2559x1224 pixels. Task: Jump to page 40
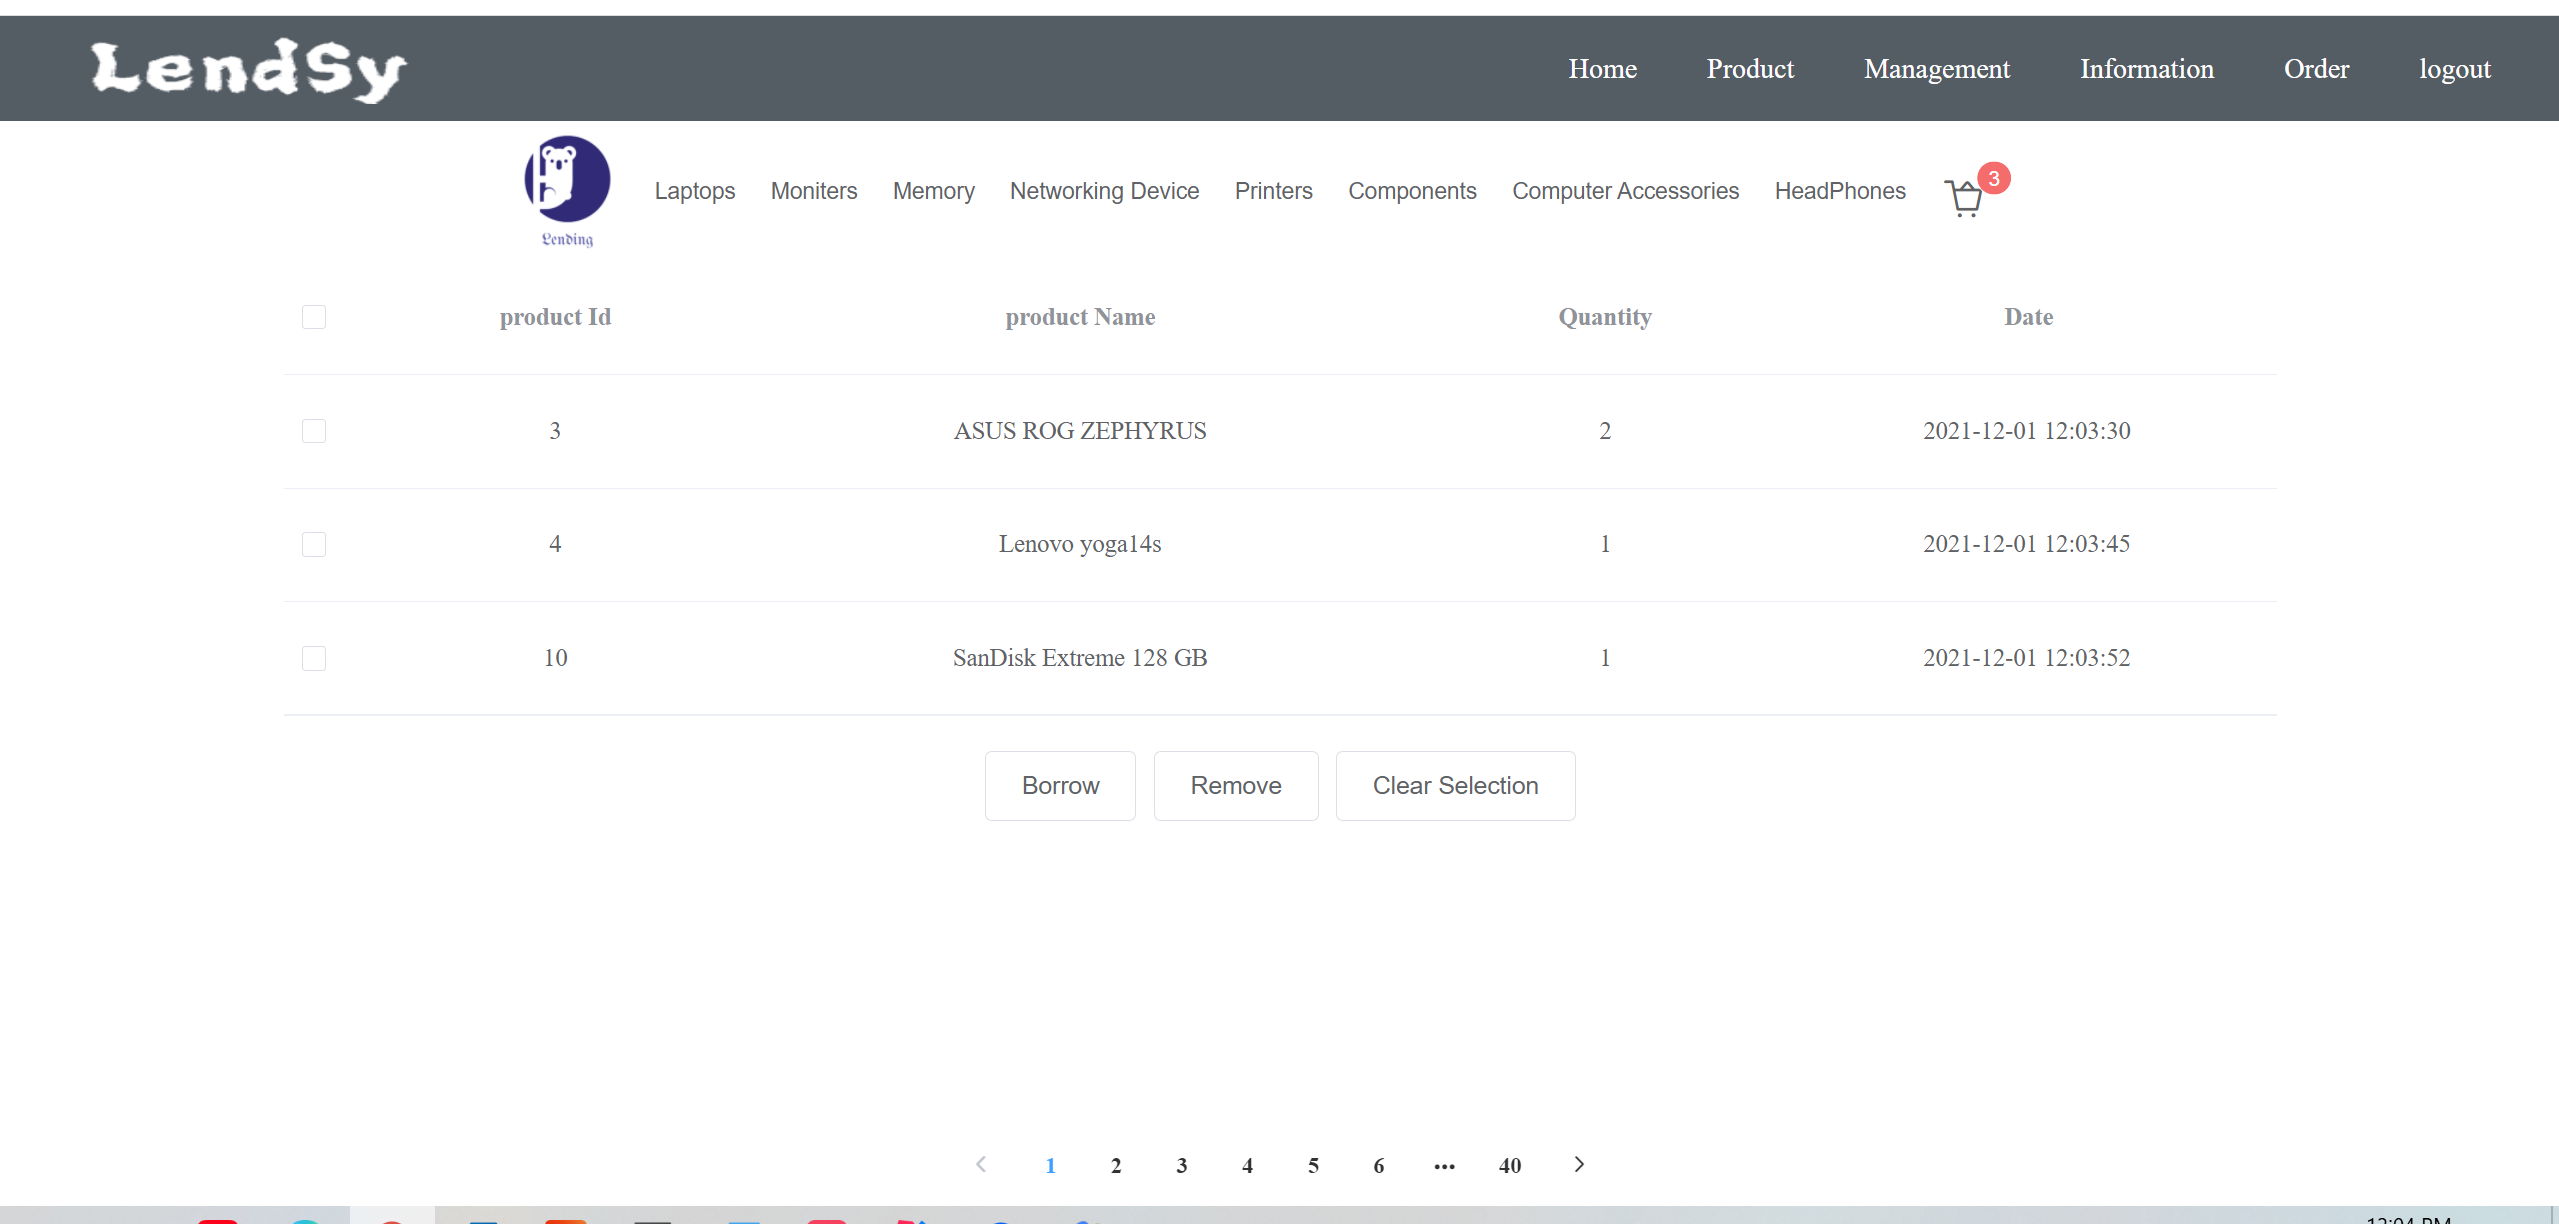(1510, 1165)
